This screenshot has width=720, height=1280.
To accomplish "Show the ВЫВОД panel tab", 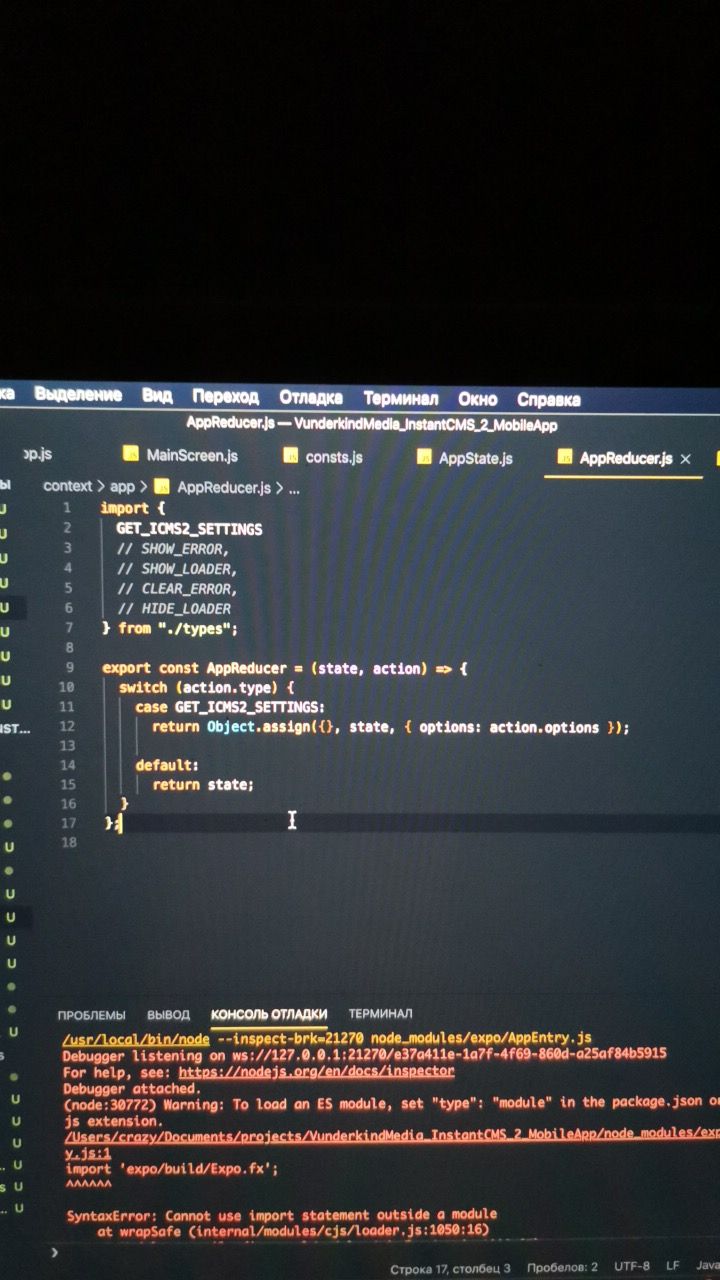I will point(168,1014).
